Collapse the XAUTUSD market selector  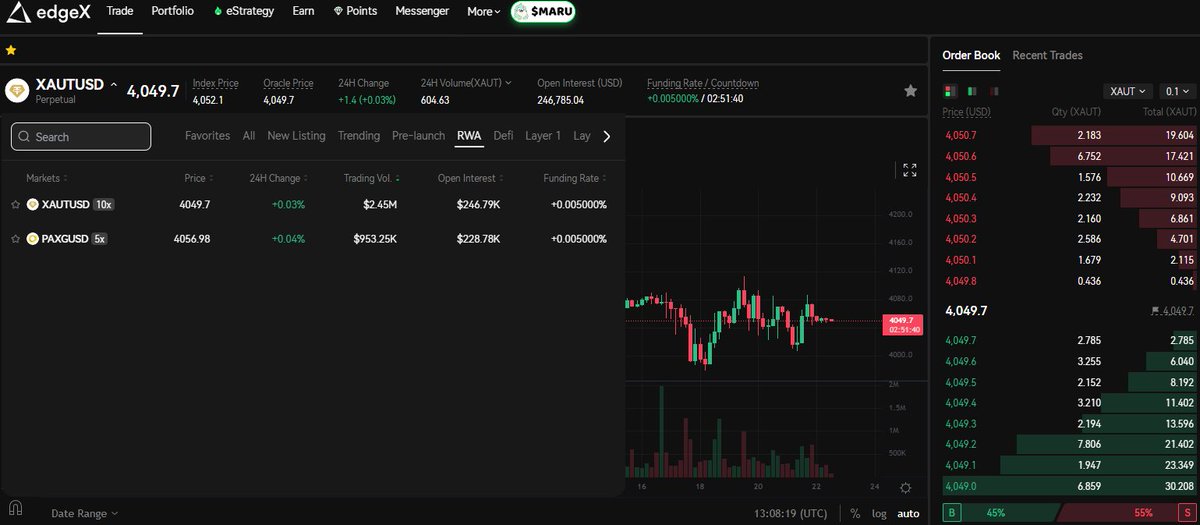point(114,85)
